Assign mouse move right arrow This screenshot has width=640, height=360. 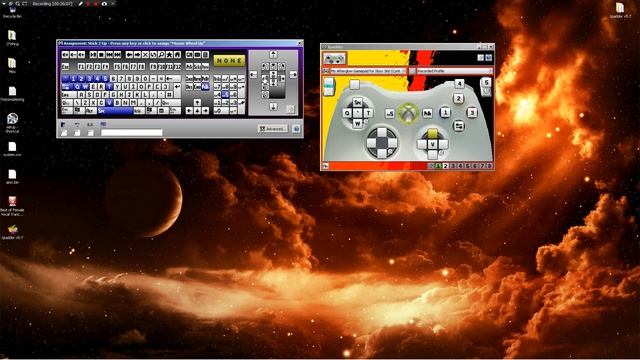tap(293, 75)
